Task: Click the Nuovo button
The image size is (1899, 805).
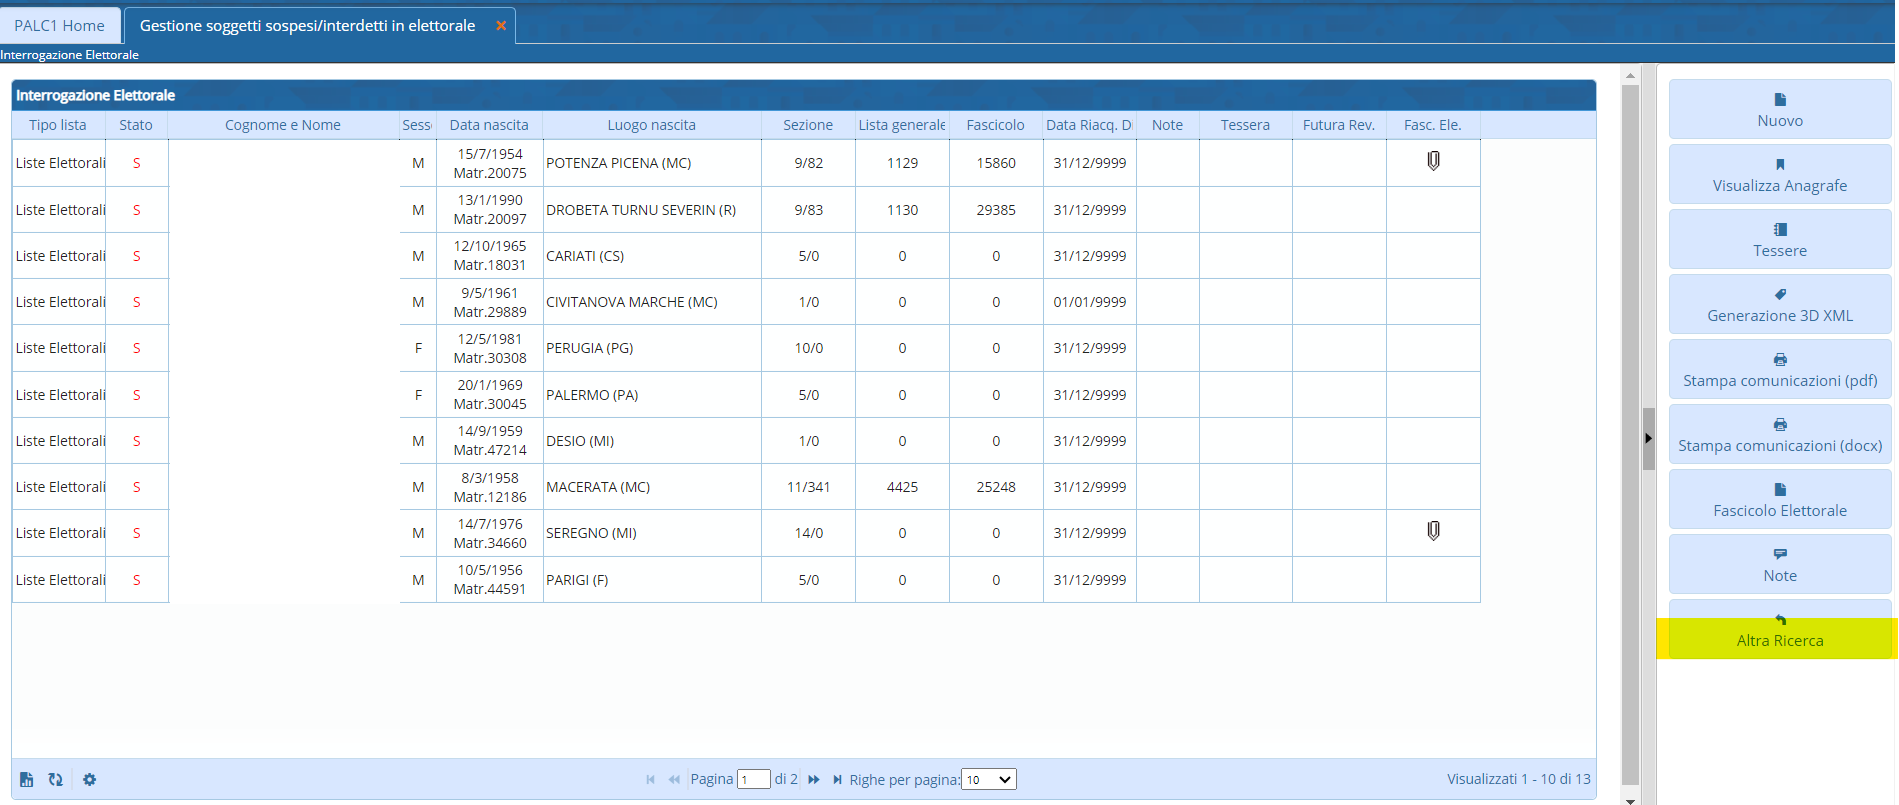Action: [1780, 110]
